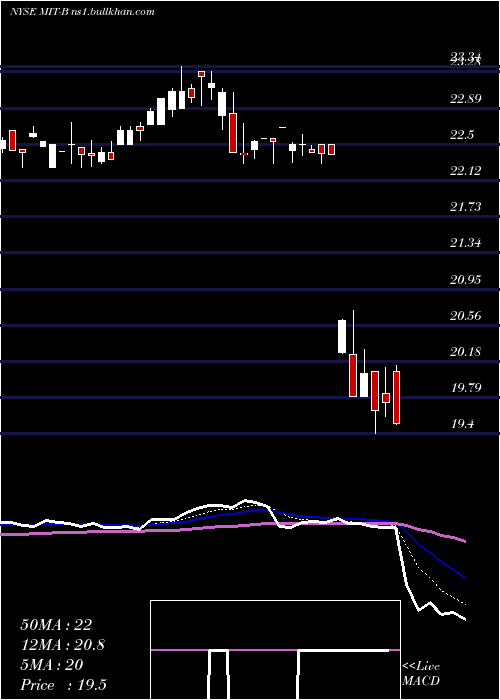Click the 19.79 price axis label

tap(466, 388)
